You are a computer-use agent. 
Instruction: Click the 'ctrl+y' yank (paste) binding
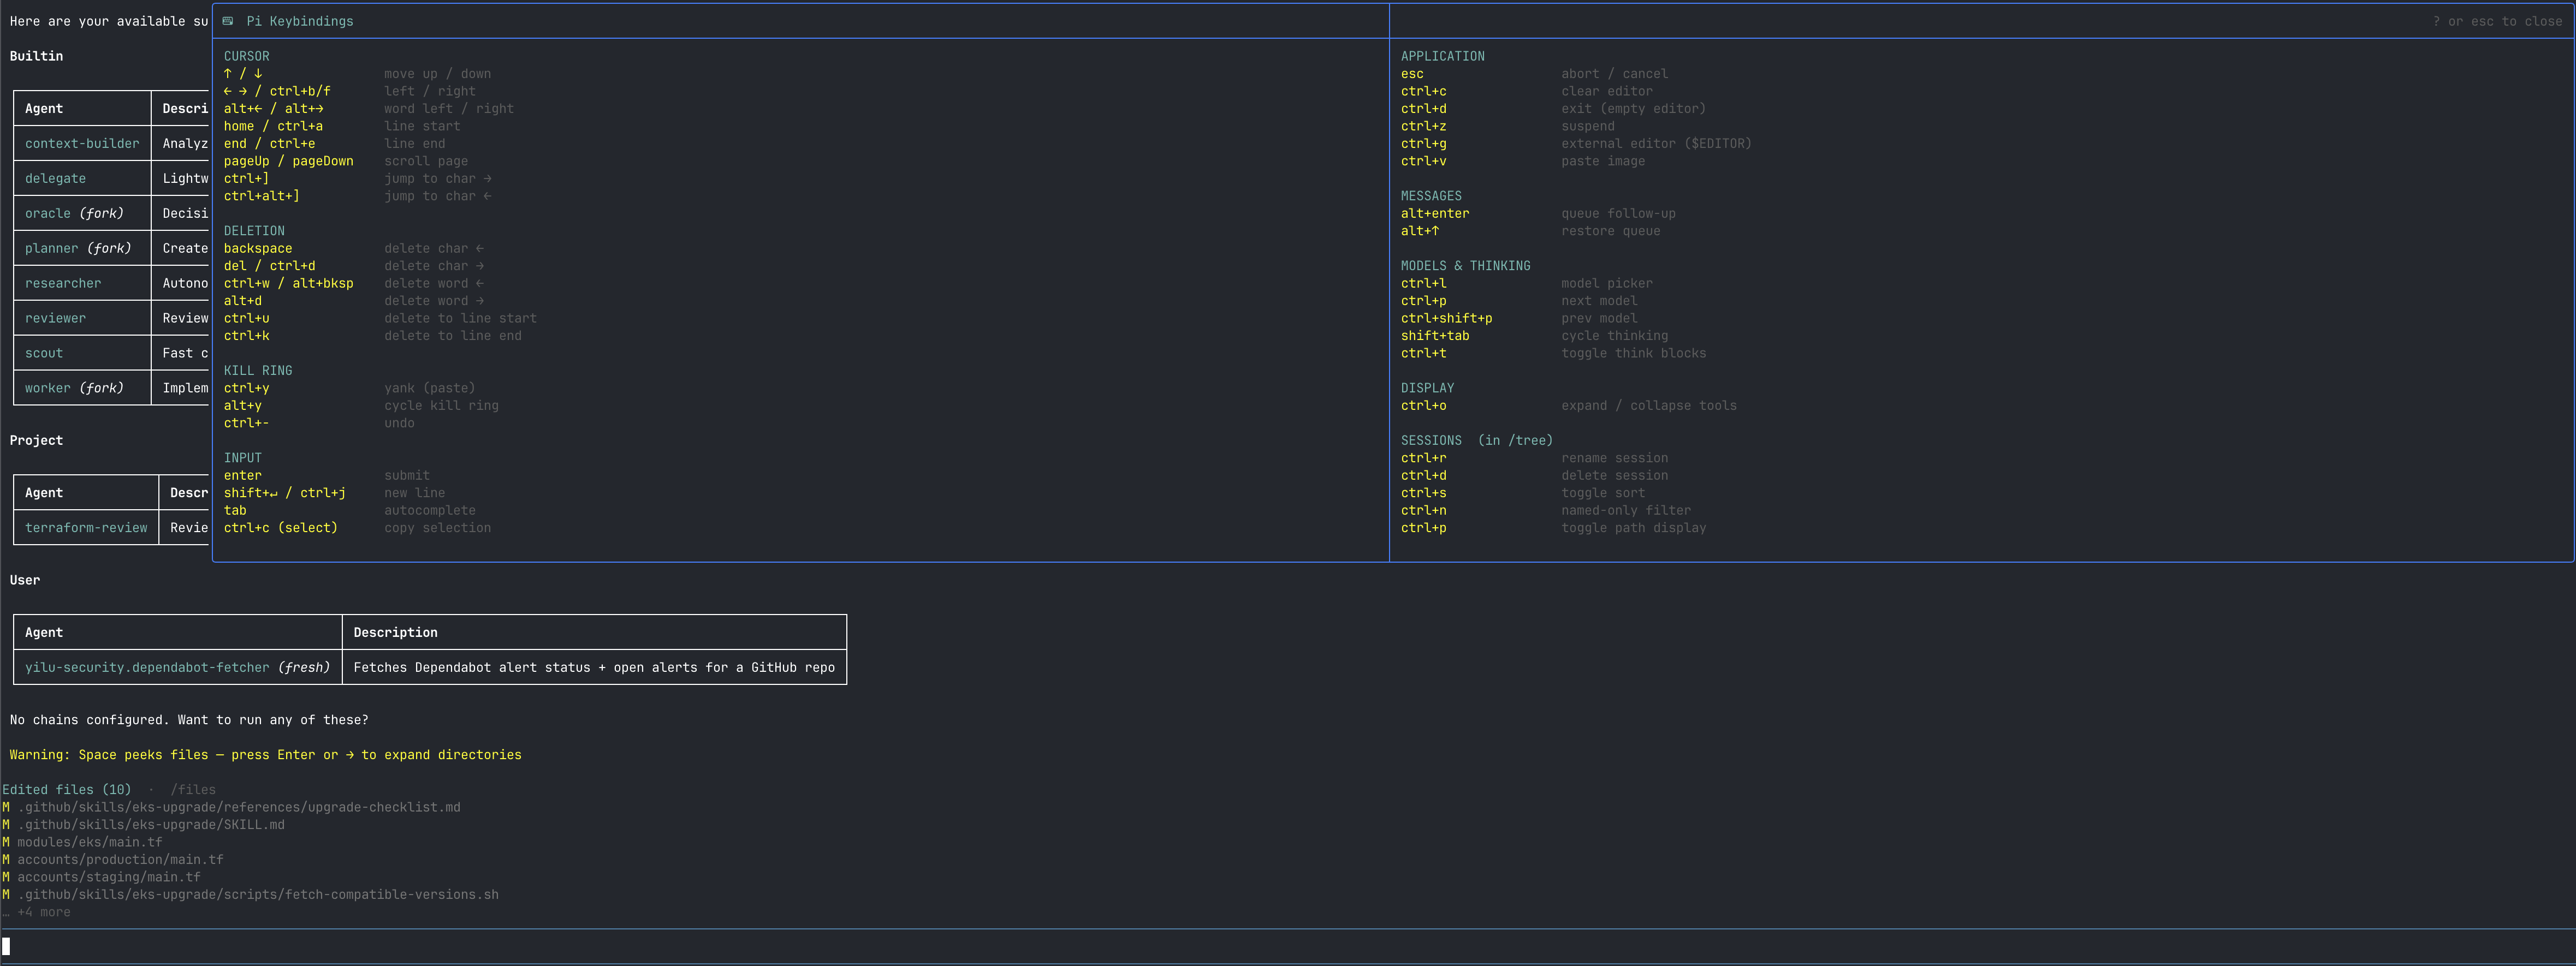pos(247,388)
